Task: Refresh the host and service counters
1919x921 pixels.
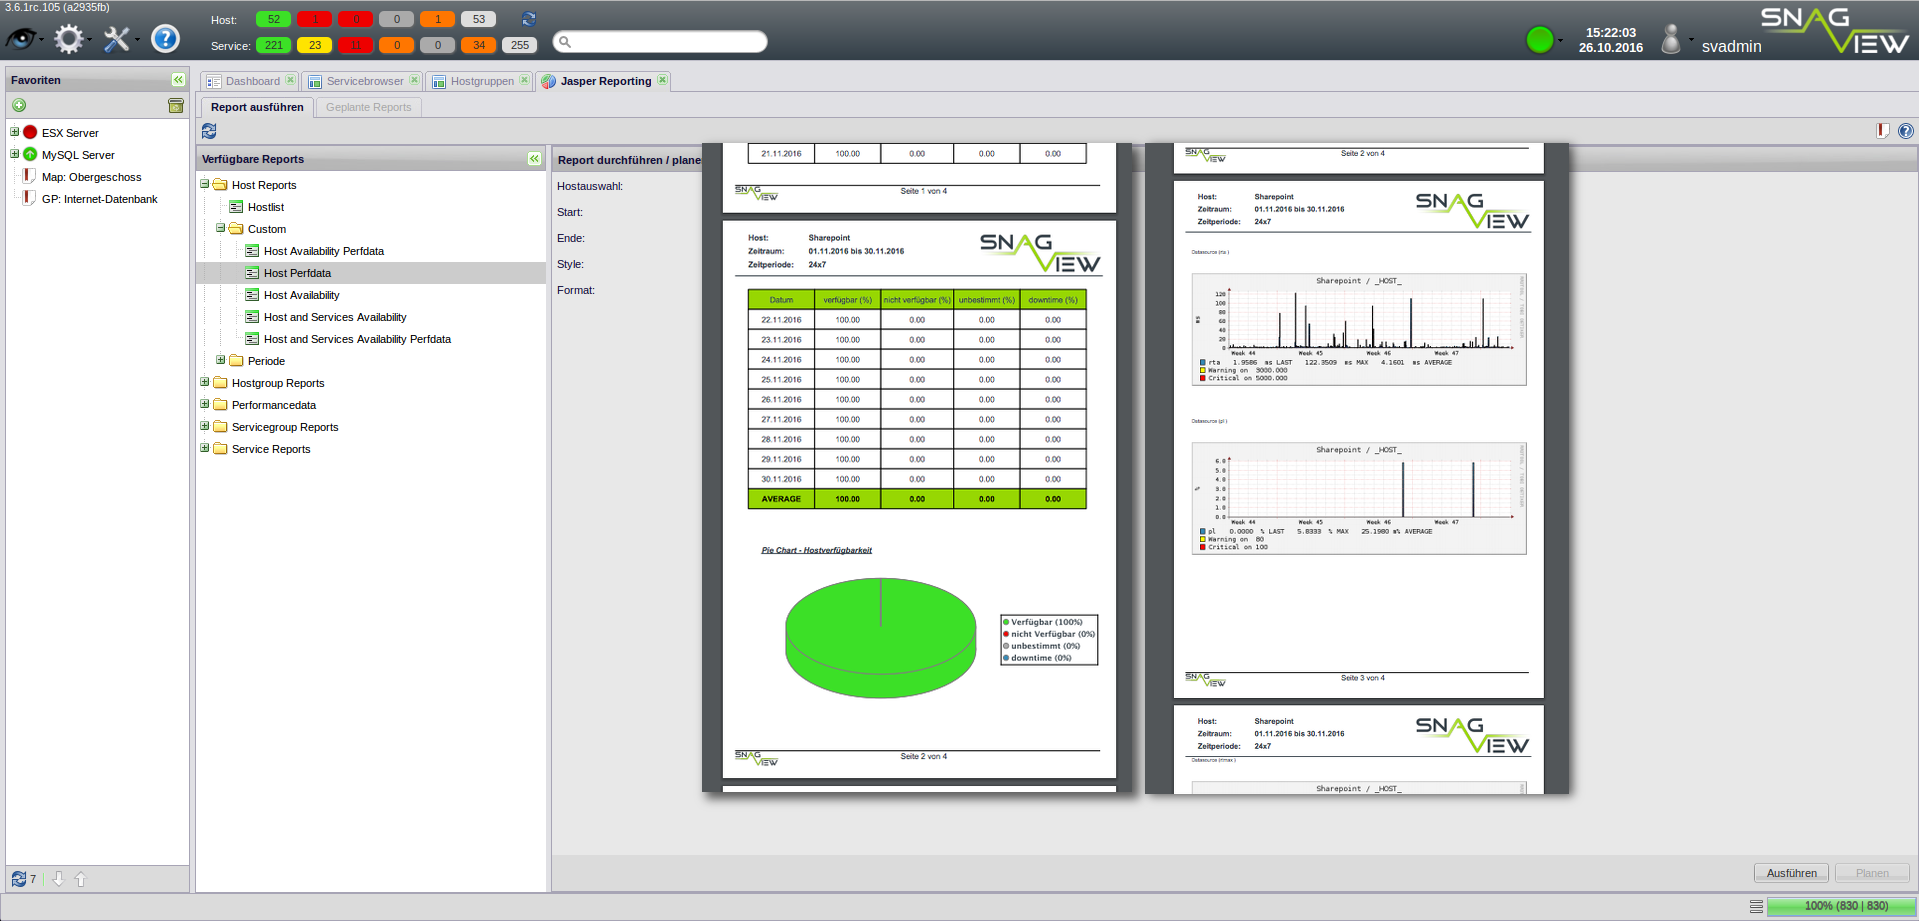Action: click(x=529, y=19)
